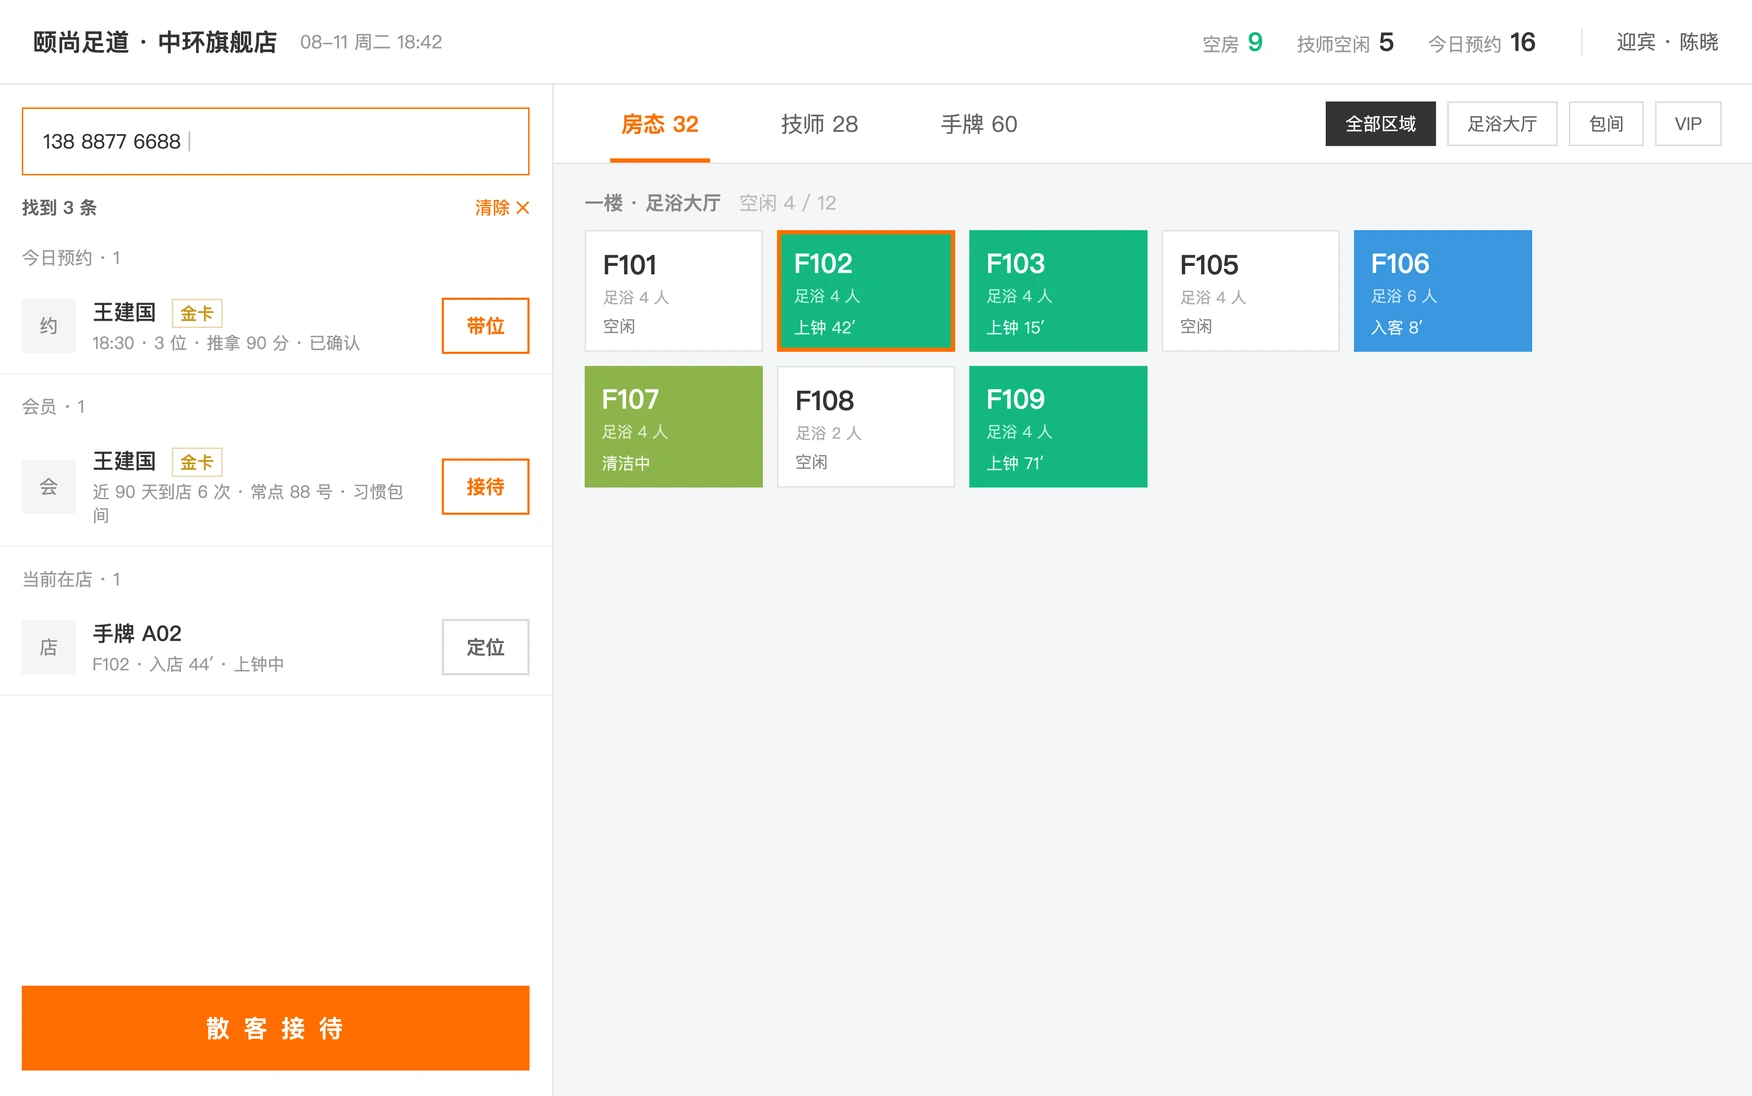Click the 金卡 badge on the reservation row
The image size is (1752, 1096).
[x=197, y=313]
